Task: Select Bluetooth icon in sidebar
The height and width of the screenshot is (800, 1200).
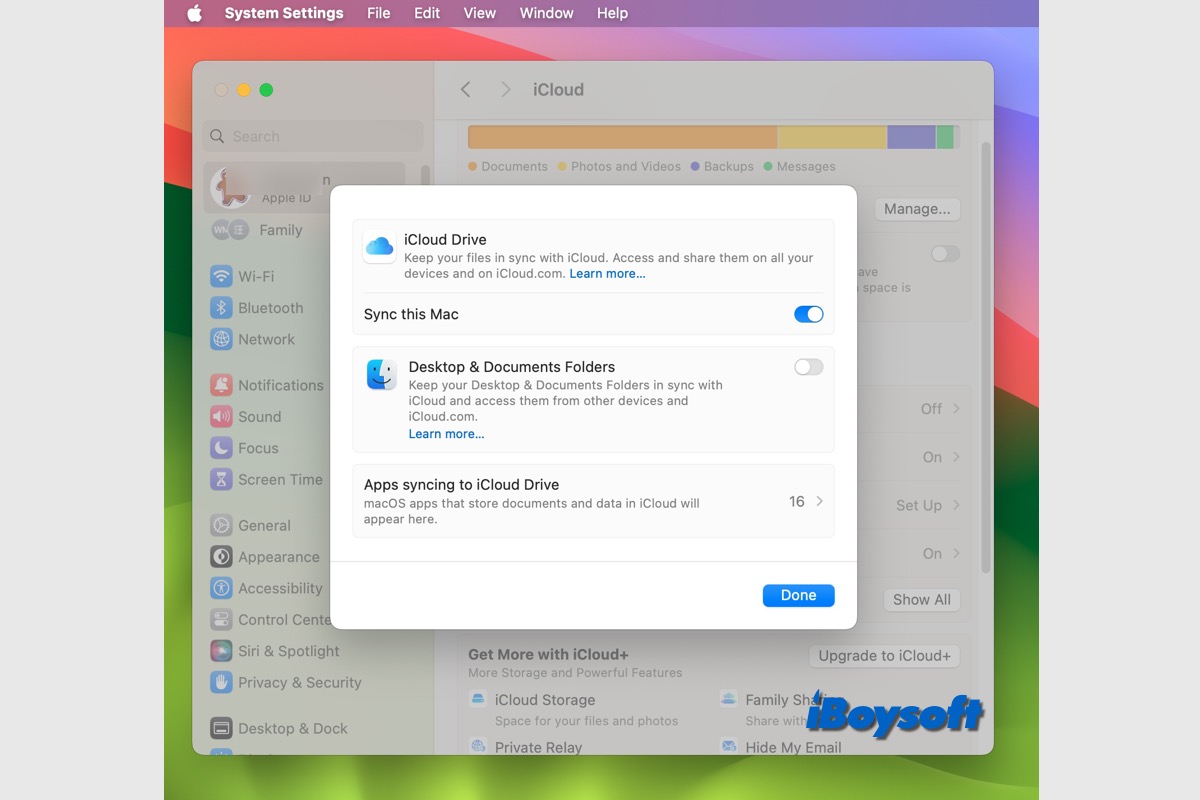Action: click(x=221, y=308)
